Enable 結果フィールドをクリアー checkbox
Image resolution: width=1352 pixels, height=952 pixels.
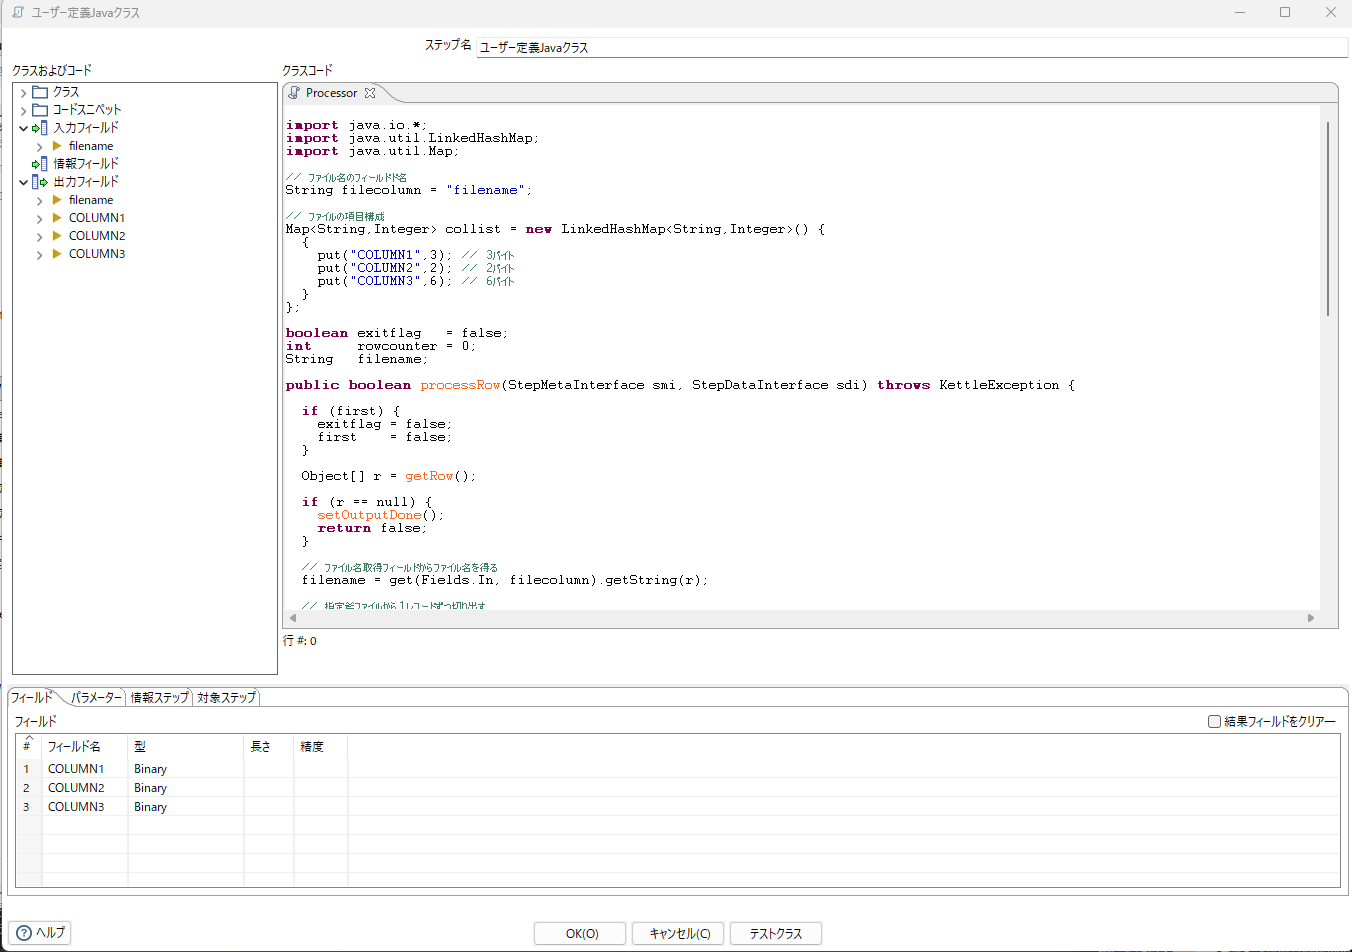point(1214,721)
